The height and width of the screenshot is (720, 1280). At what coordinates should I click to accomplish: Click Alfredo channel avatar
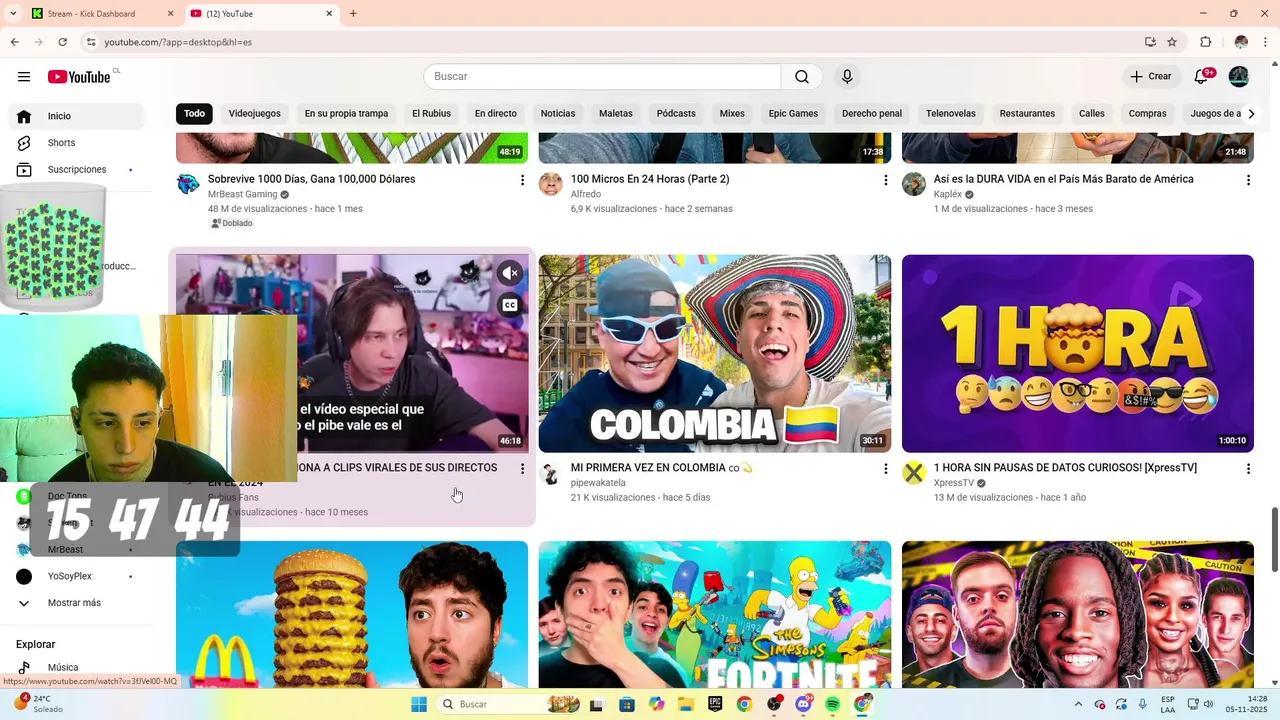551,184
